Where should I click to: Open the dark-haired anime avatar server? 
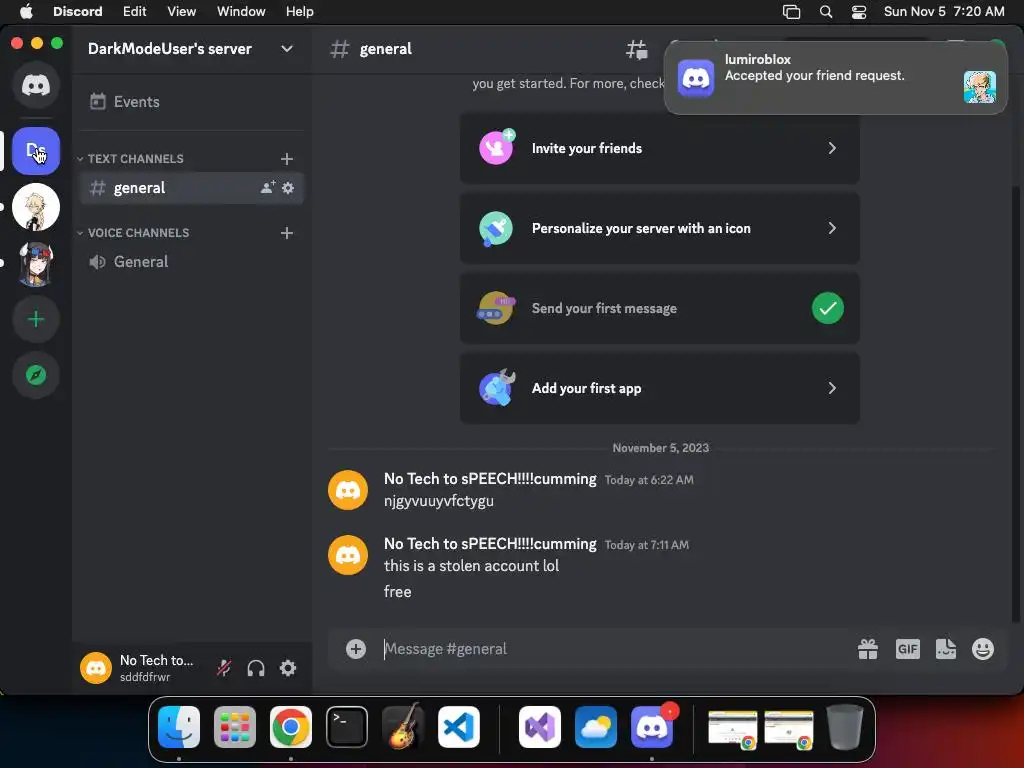(x=36, y=263)
